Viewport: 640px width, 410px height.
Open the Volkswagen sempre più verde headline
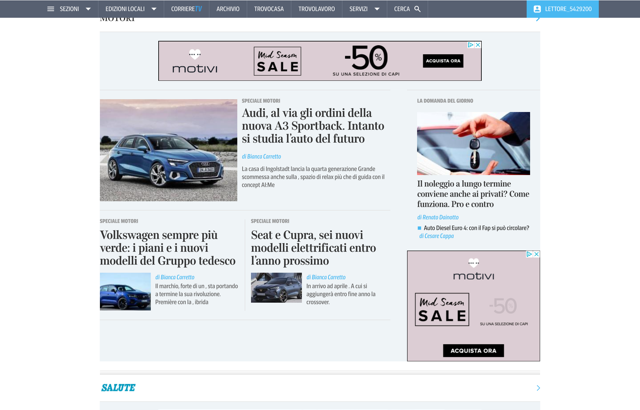click(168, 248)
